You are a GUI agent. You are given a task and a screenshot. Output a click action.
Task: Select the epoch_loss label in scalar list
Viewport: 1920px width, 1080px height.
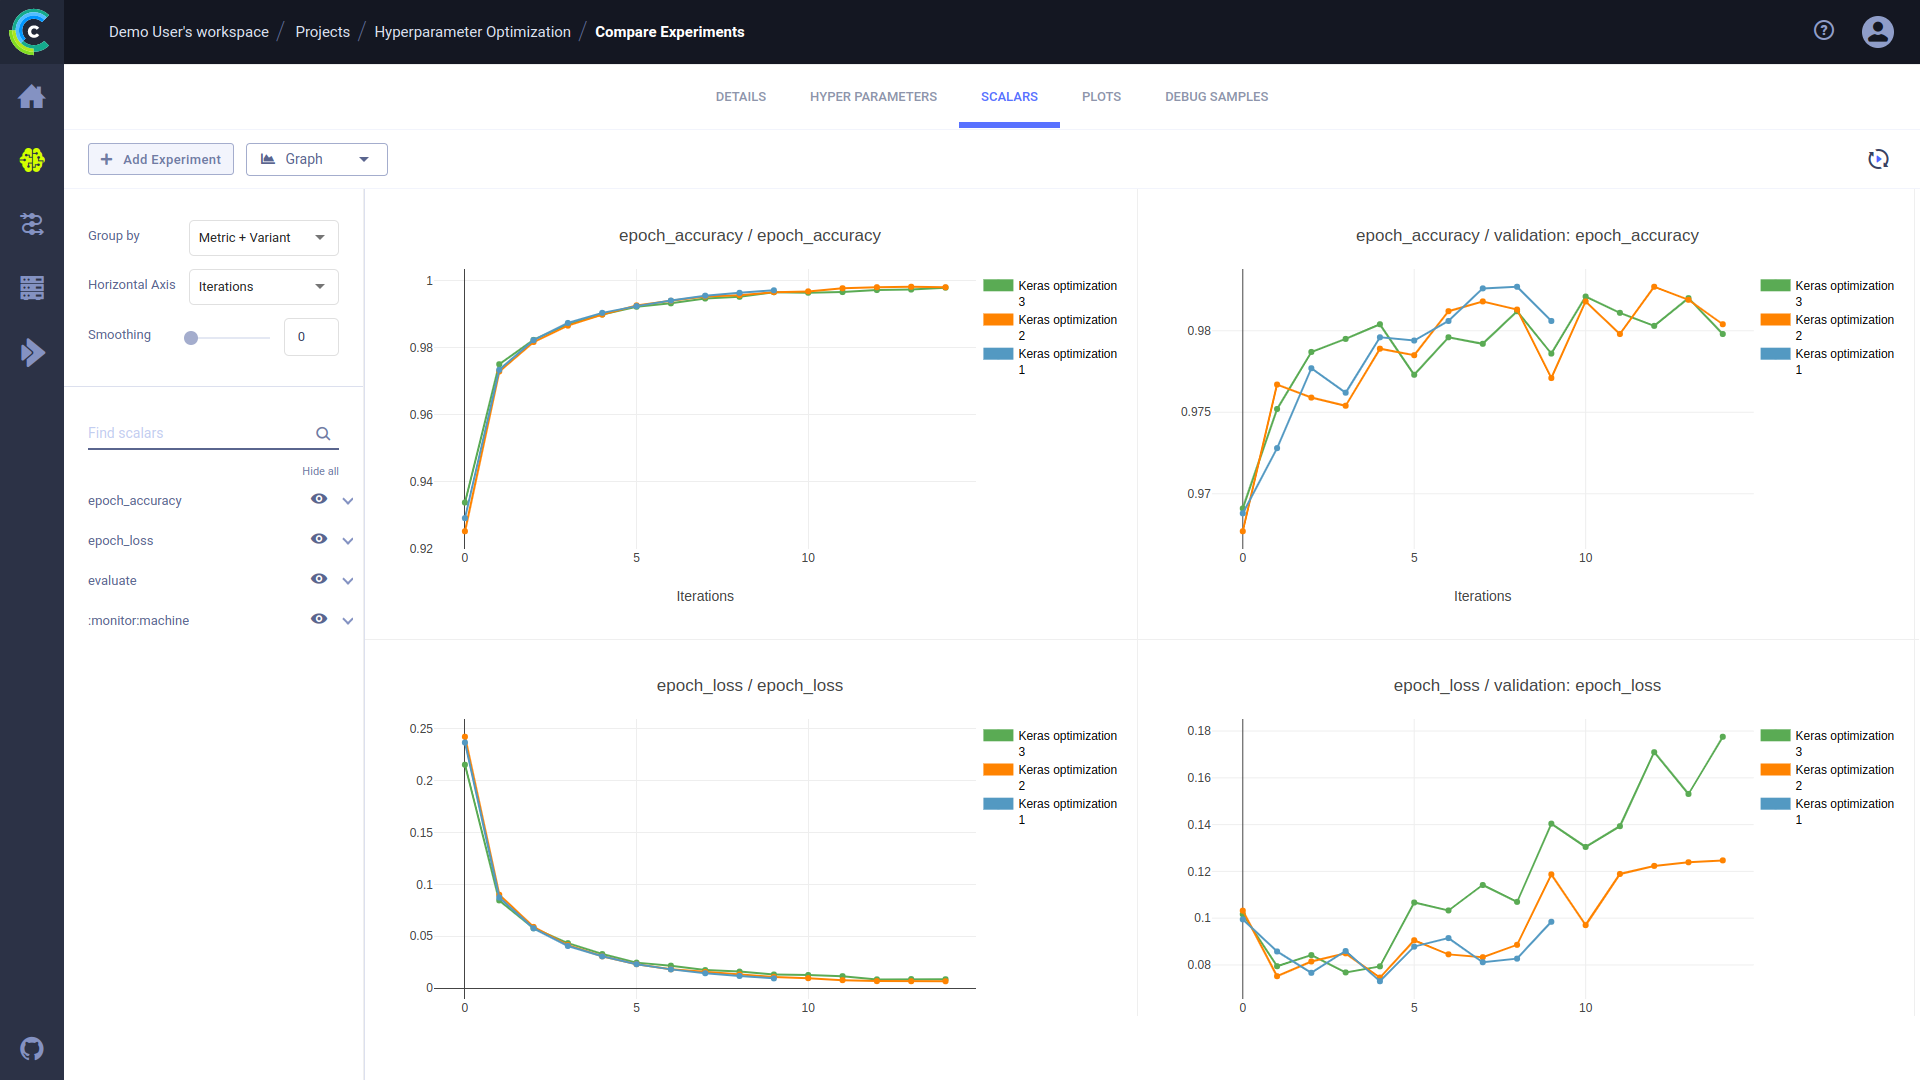click(121, 541)
